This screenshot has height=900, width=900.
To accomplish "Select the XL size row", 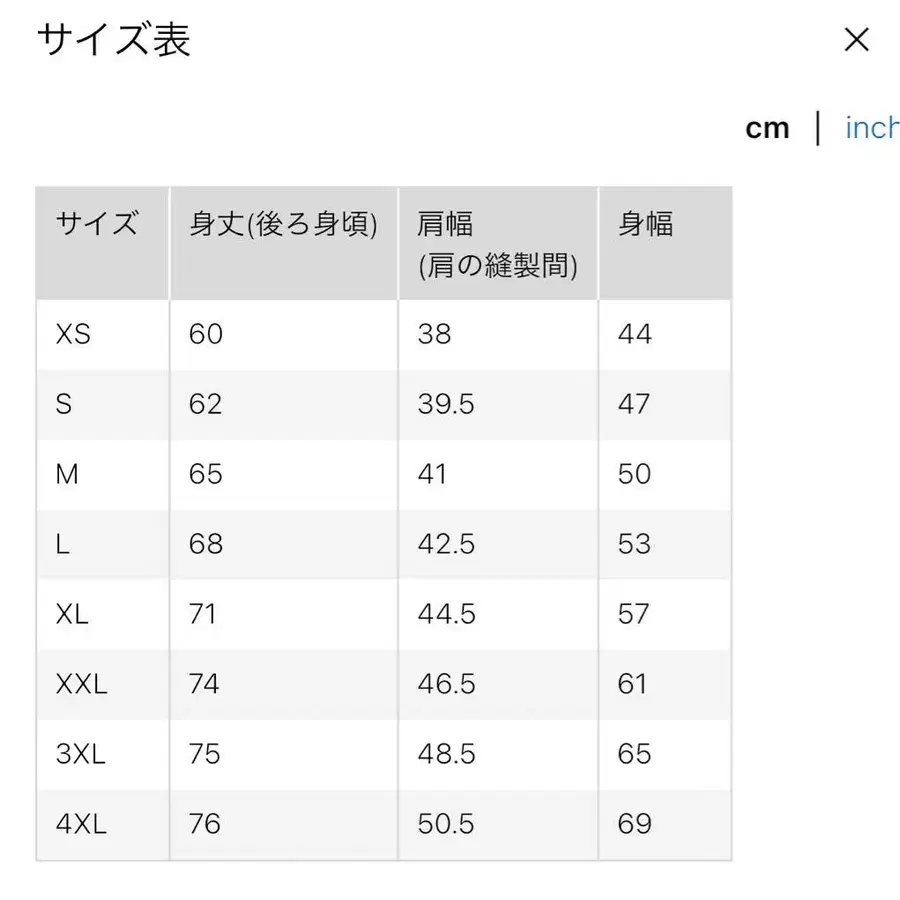I will (71, 614).
